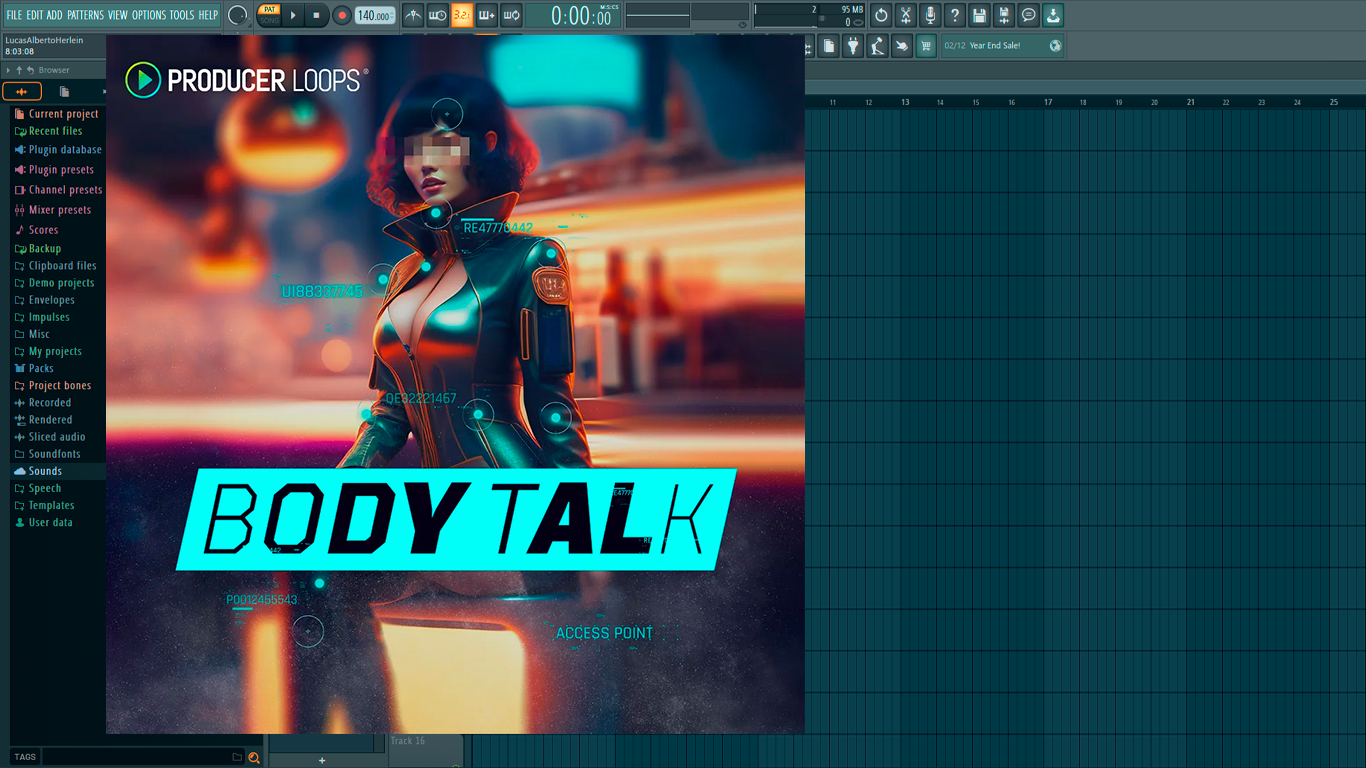
Task: Click the Year End Sale! news link
Action: coord(995,45)
